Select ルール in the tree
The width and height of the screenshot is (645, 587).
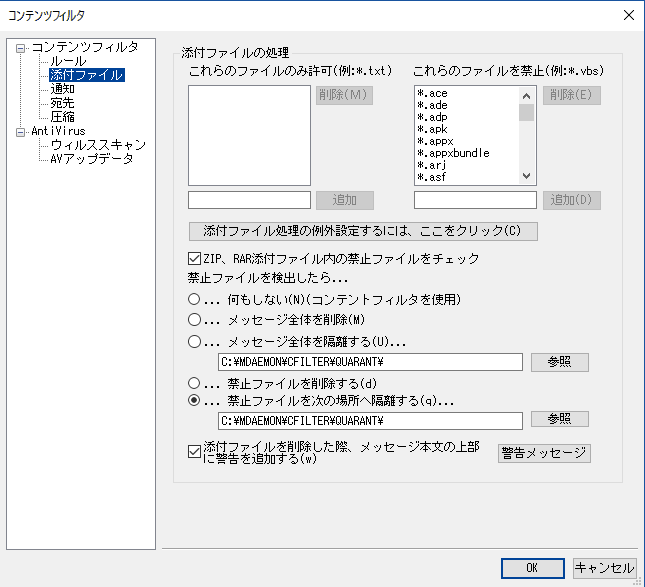click(68, 61)
